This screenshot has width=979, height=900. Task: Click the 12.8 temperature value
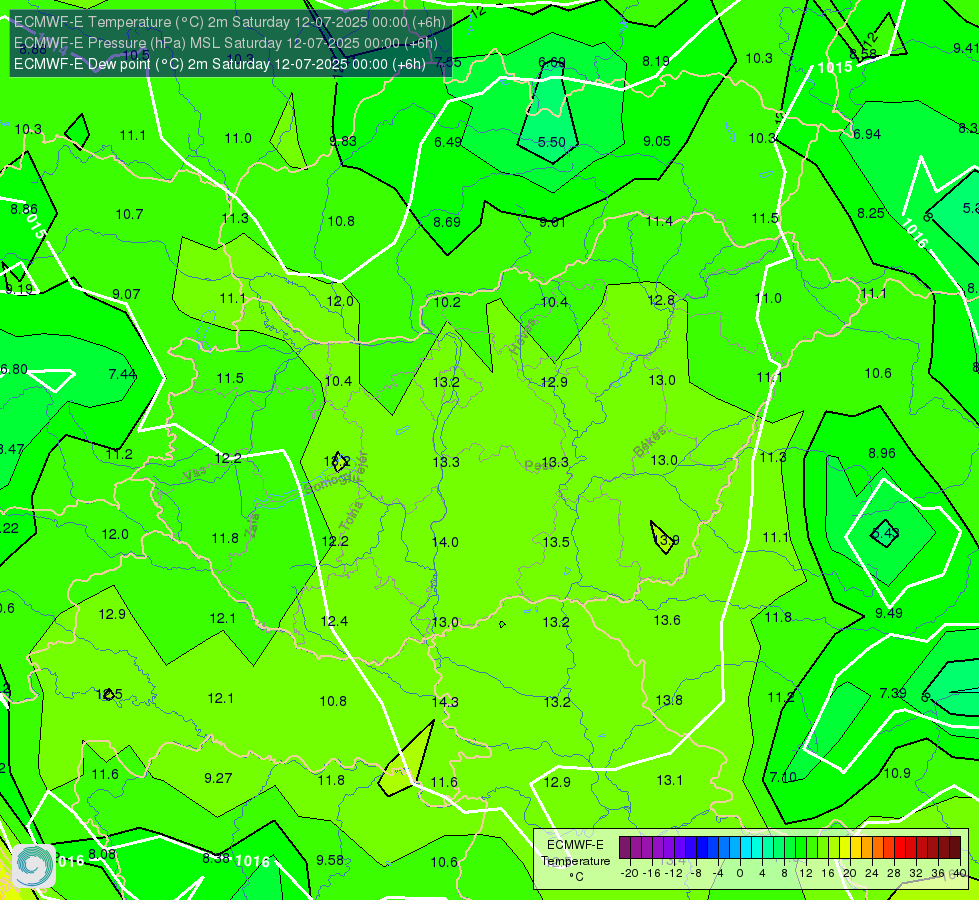coord(661,300)
